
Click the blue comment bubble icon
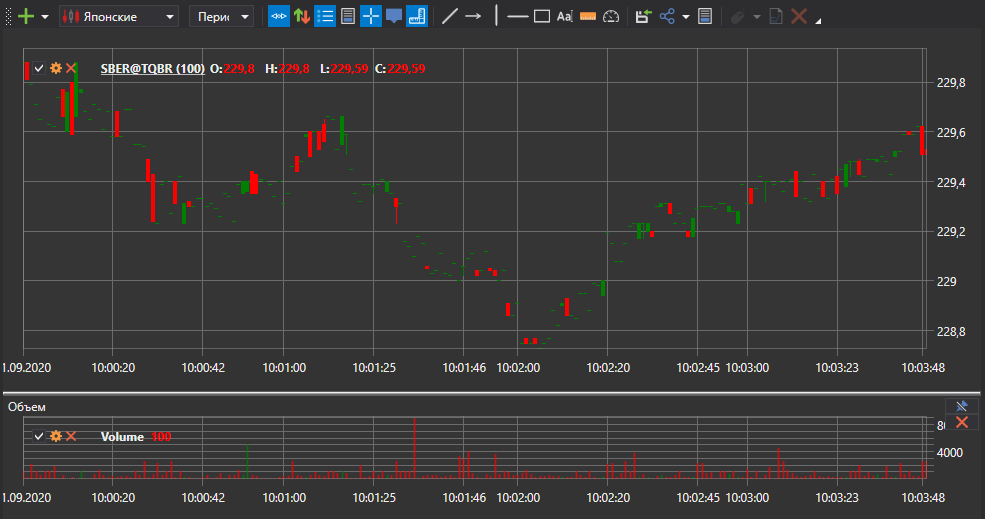click(x=394, y=16)
